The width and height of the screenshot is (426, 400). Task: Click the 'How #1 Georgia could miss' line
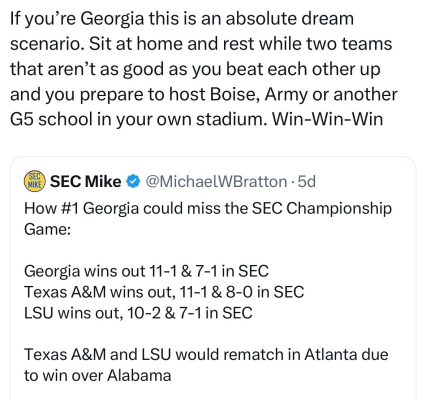tap(208, 209)
